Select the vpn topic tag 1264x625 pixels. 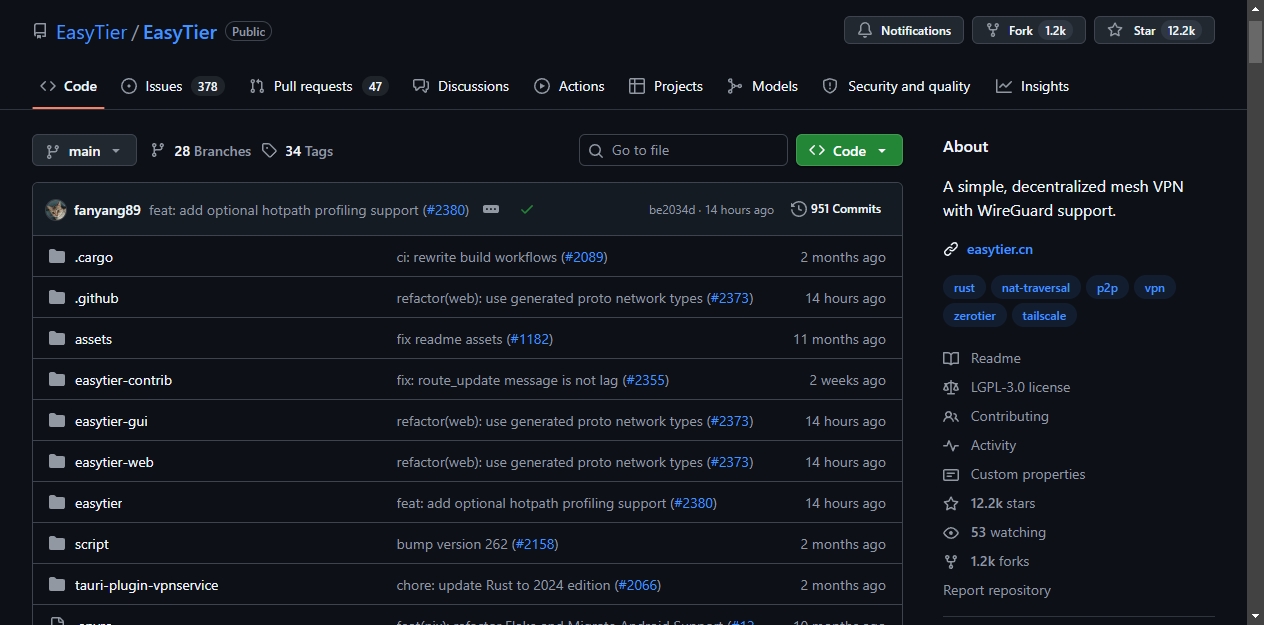(1155, 288)
